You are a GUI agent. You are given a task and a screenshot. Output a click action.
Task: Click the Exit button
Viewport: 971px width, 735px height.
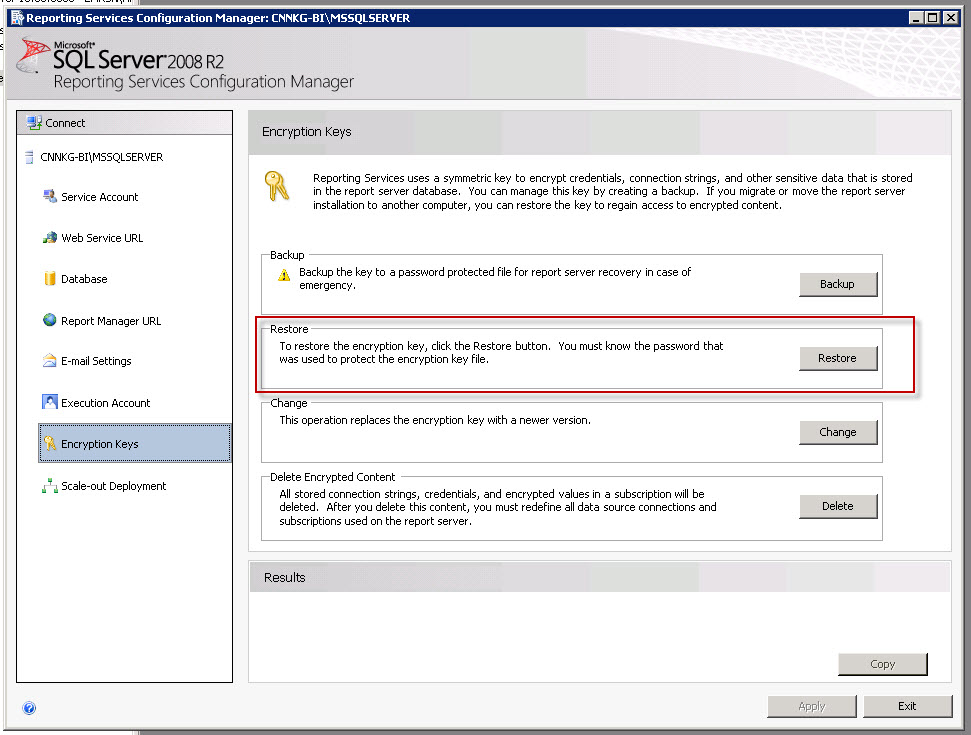pos(908,706)
